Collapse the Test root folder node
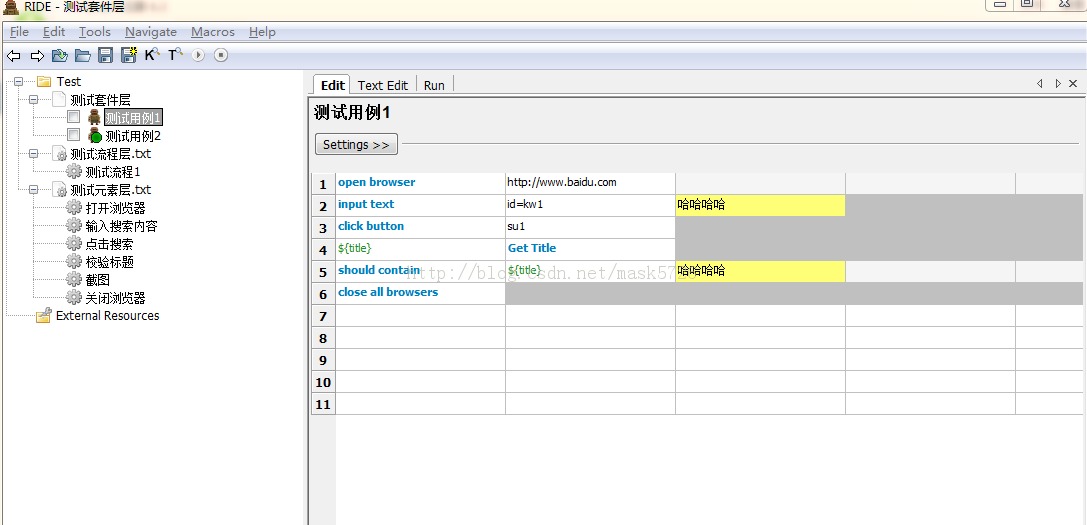 coord(19,81)
